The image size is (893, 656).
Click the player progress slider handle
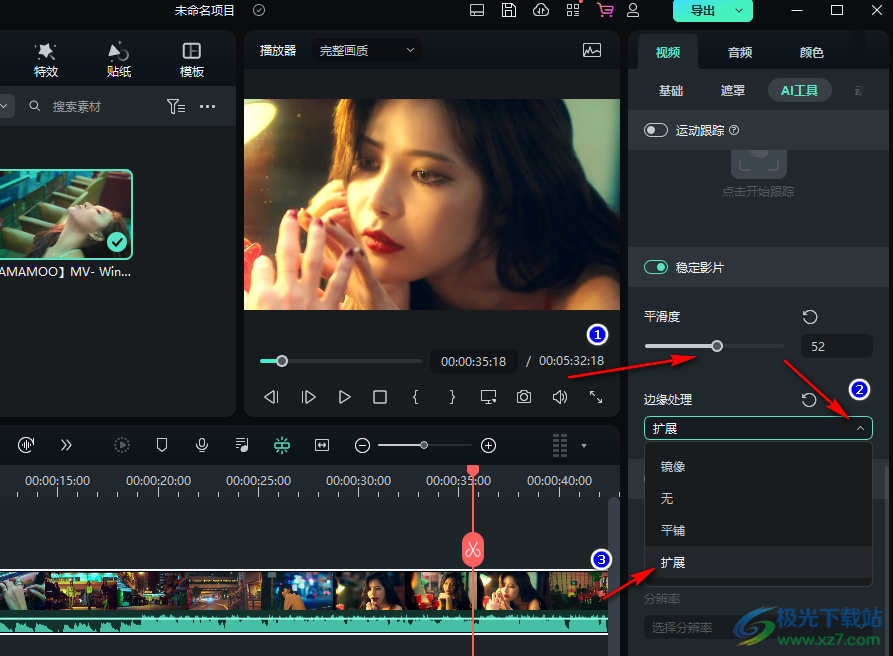pos(282,361)
